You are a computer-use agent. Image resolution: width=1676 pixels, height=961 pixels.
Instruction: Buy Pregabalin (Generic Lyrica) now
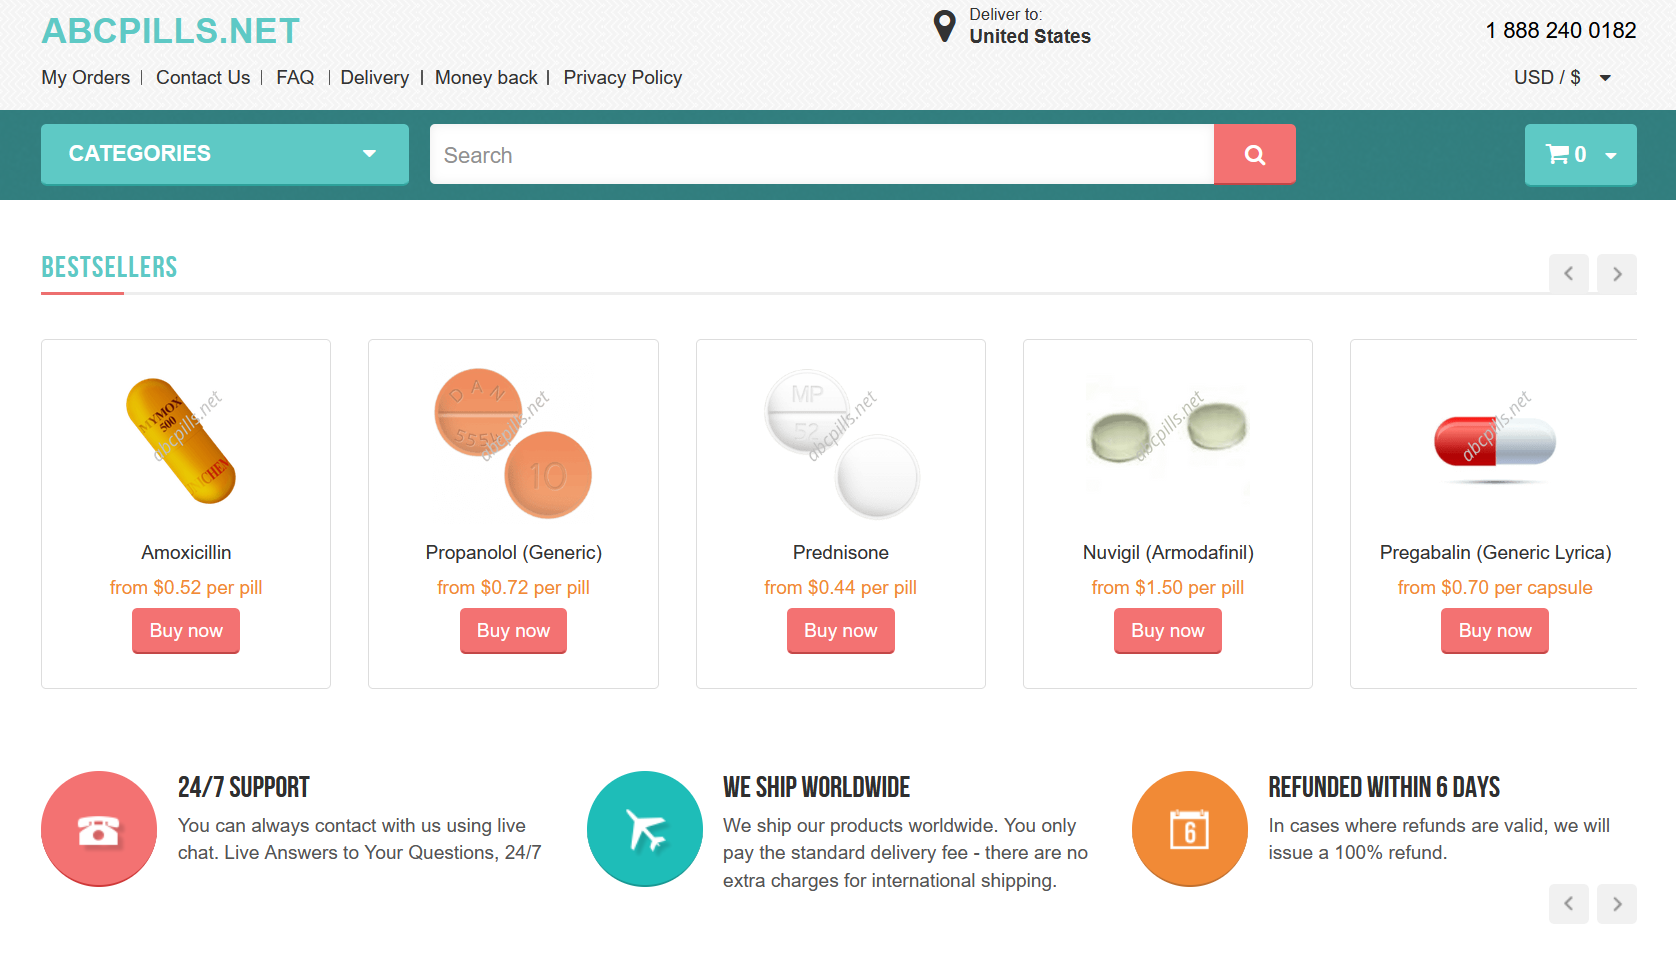point(1495,631)
